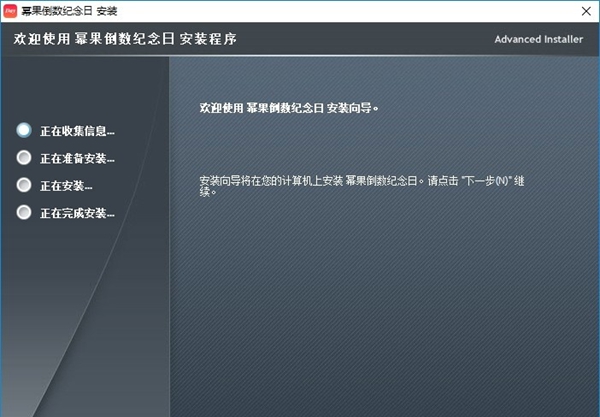
Task: Click the Advanced Installer label
Action: (x=538, y=39)
